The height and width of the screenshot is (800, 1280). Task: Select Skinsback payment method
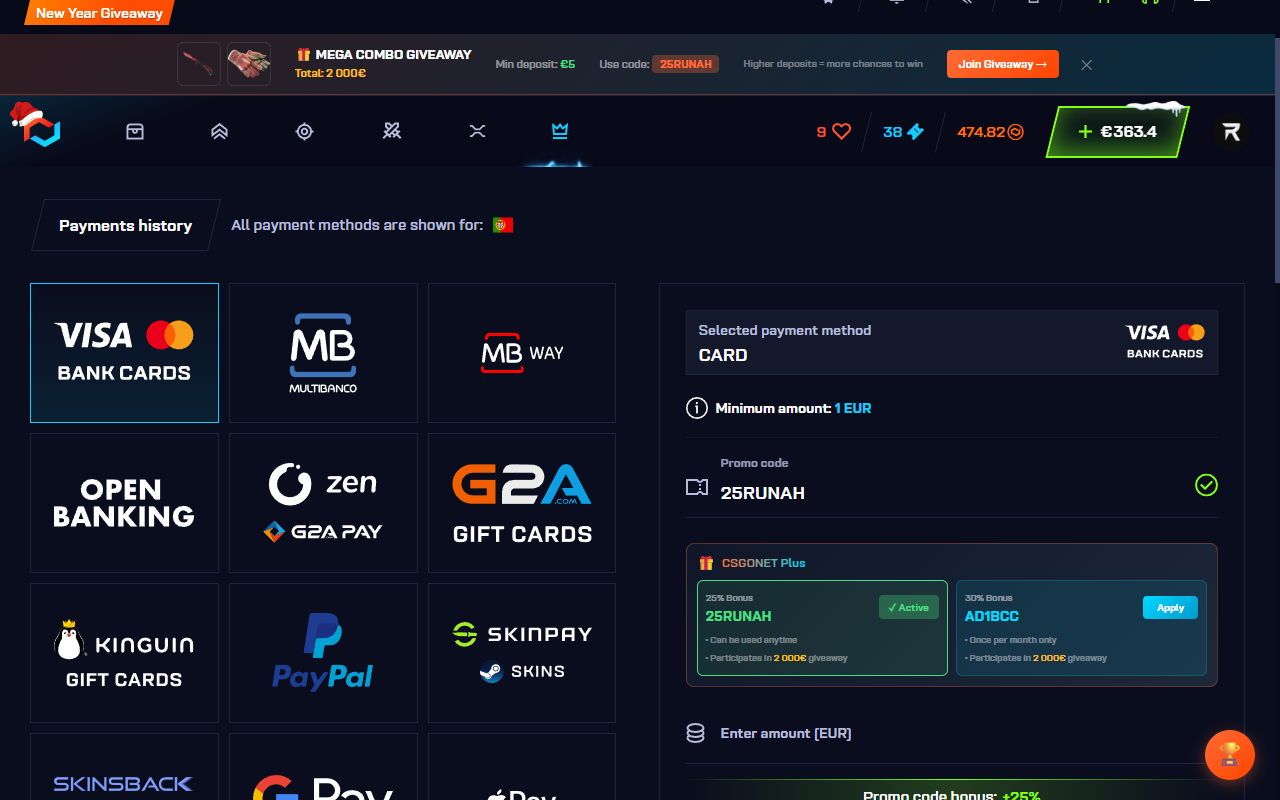[124, 767]
